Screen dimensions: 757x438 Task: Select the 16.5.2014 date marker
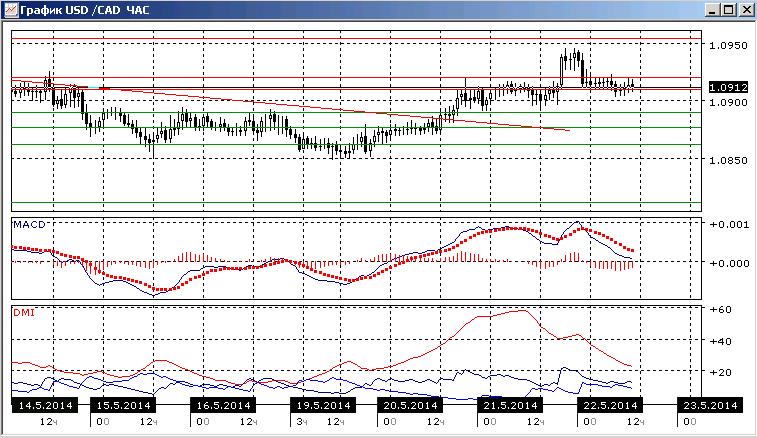point(223,405)
